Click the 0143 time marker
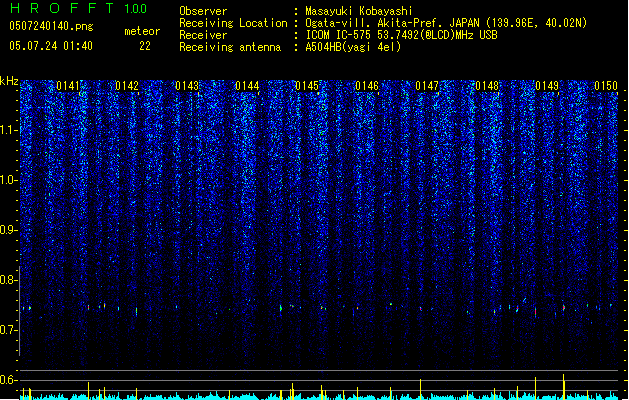This screenshot has width=629, height=400. point(187,86)
